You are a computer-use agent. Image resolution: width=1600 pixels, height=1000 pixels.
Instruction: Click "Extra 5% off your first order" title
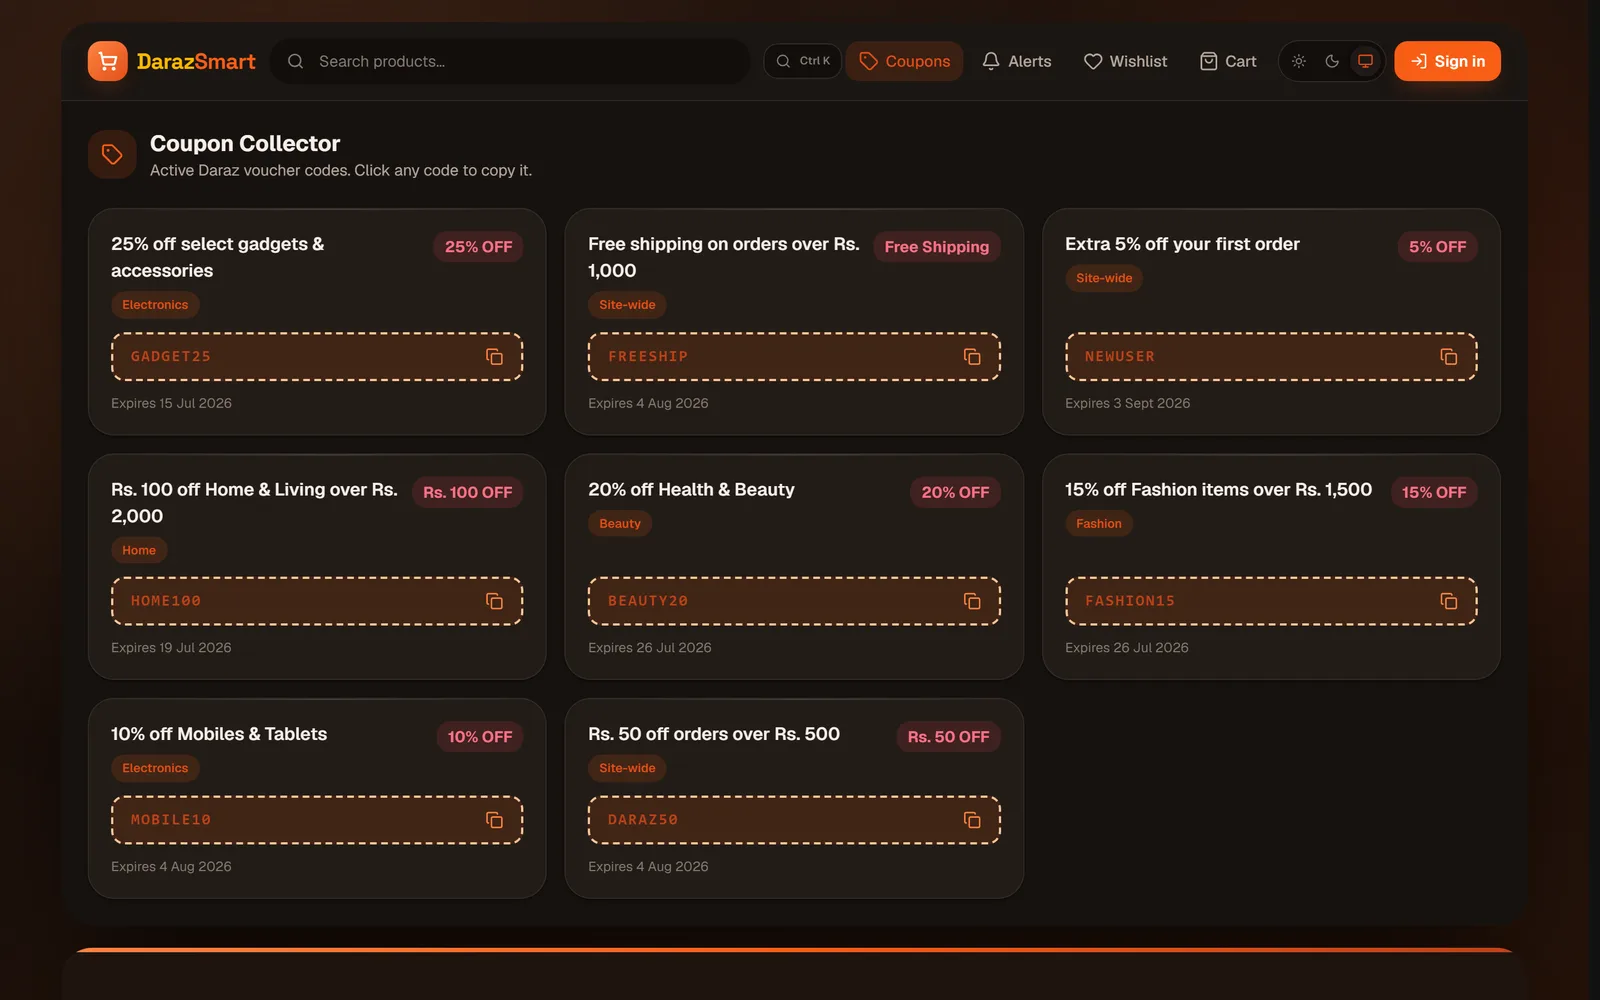coord(1182,244)
